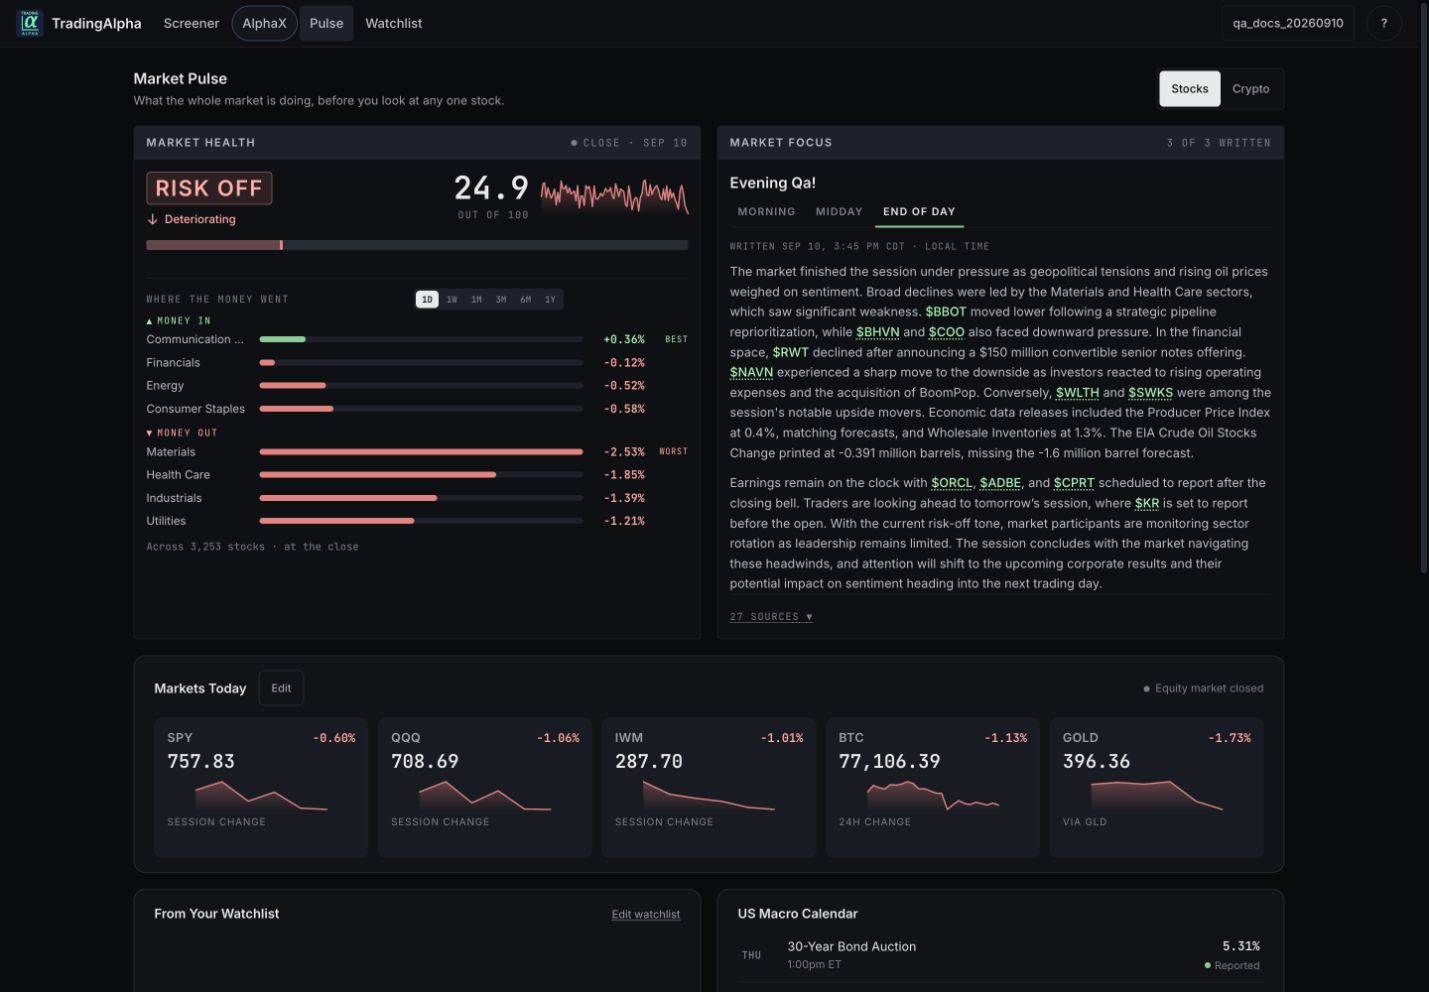Open the Edit watchlist link

tap(646, 914)
